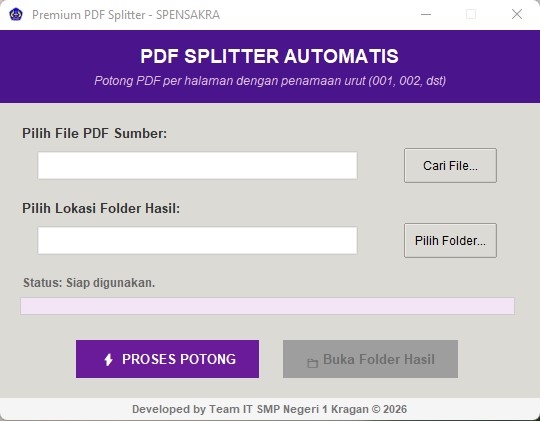The width and height of the screenshot is (540, 421).
Task: Click the app logo in title bar
Action: [x=16, y=14]
